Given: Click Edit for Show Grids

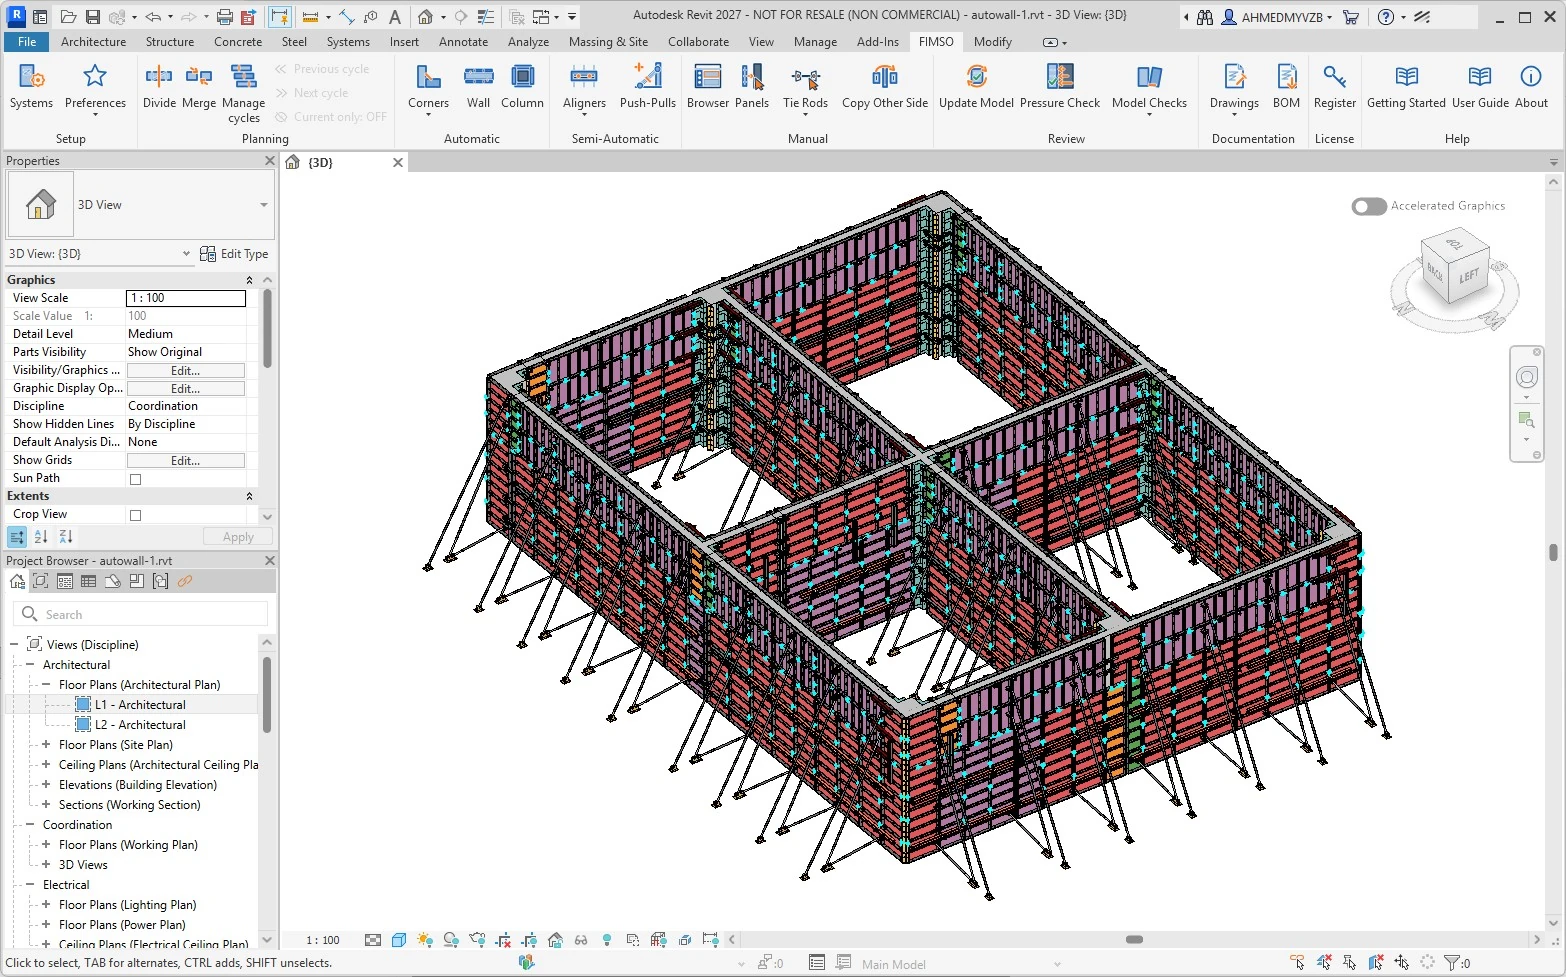Looking at the screenshot, I should click(x=185, y=460).
